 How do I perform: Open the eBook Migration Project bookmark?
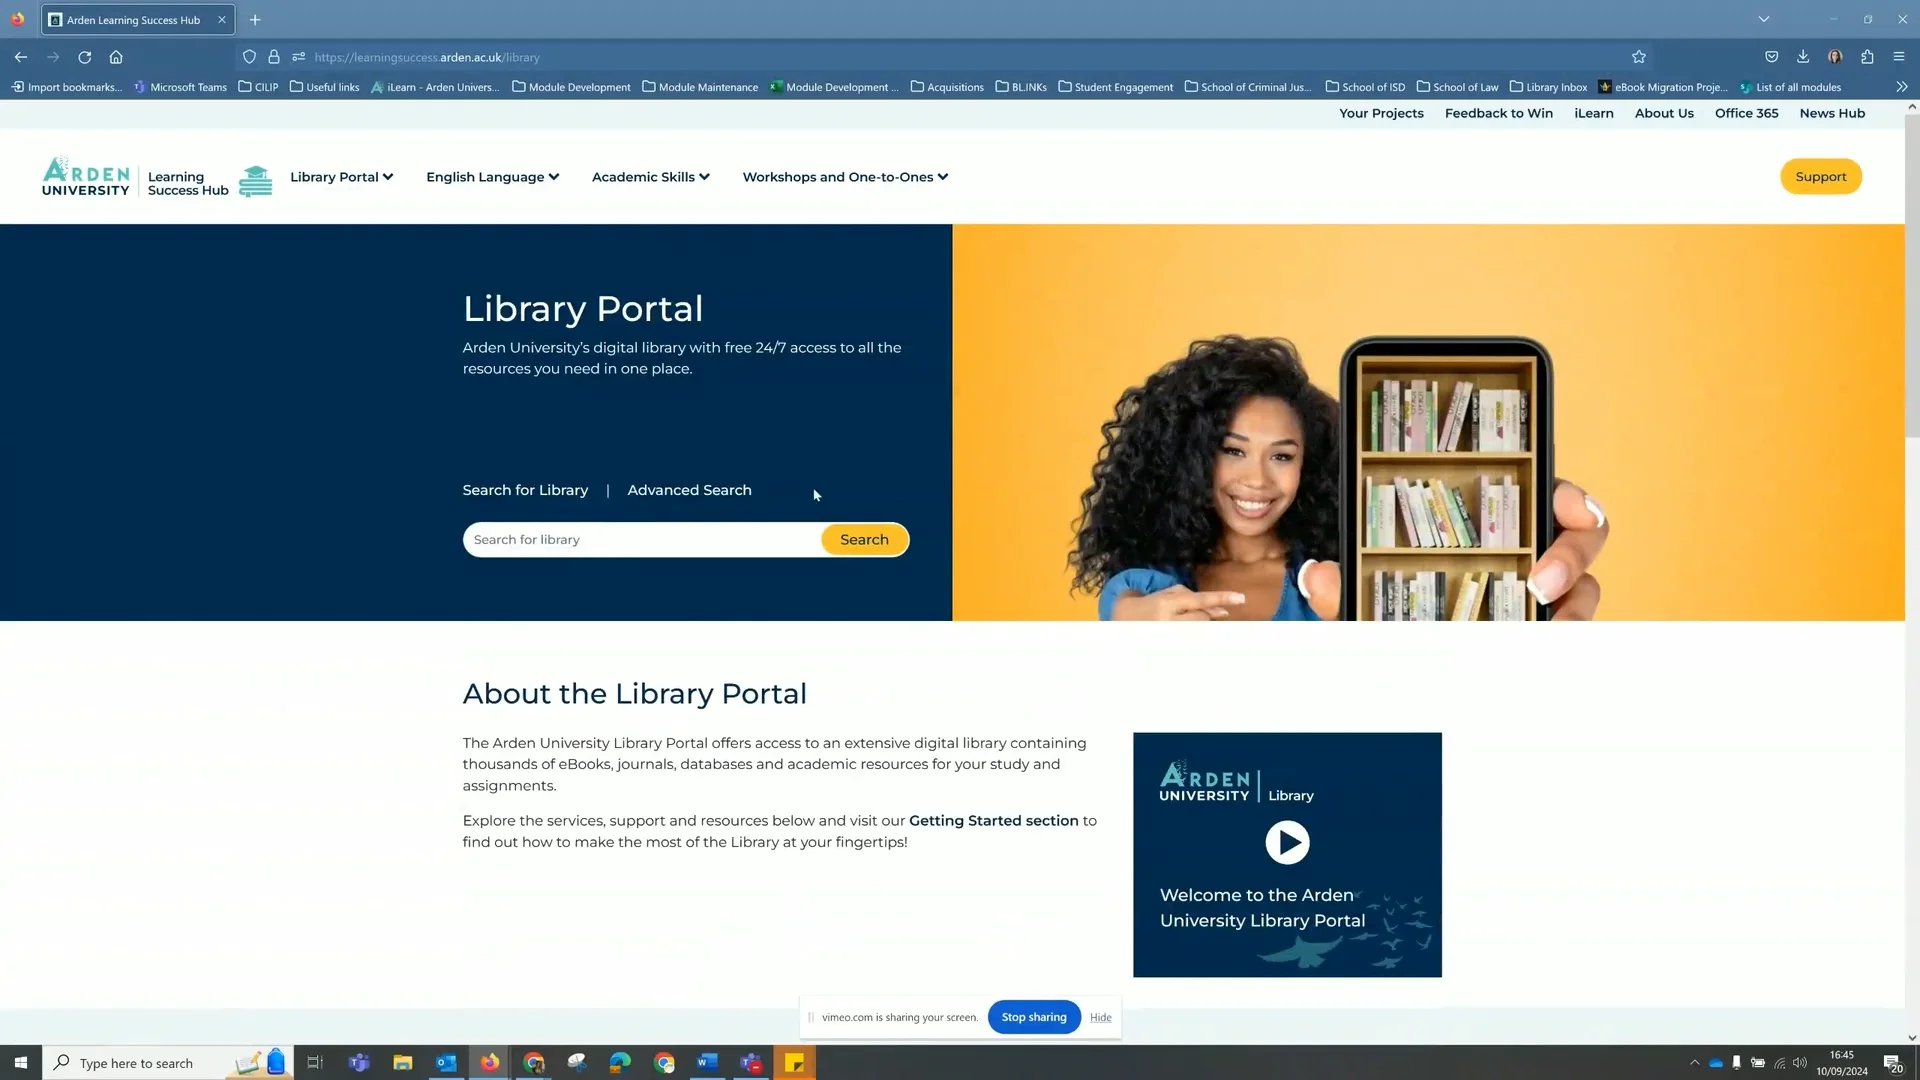coord(1662,87)
